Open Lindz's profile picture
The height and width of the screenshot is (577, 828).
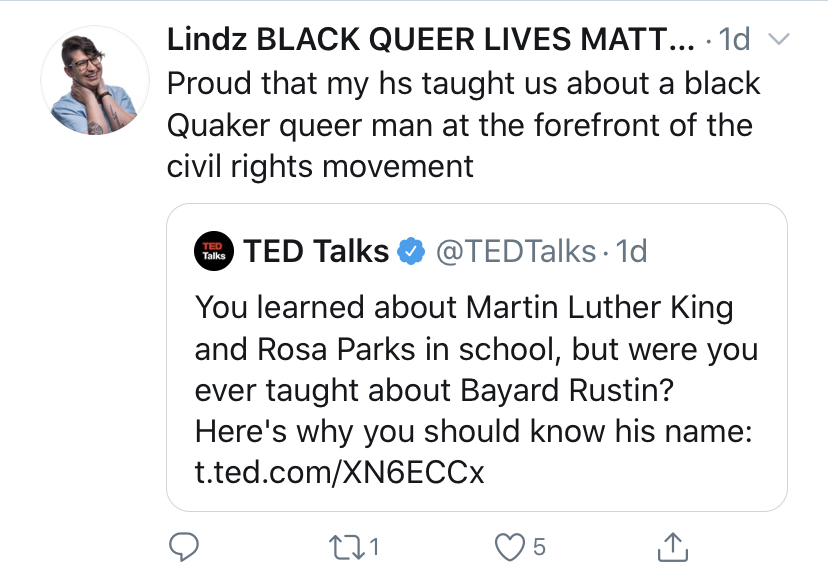(x=95, y=80)
